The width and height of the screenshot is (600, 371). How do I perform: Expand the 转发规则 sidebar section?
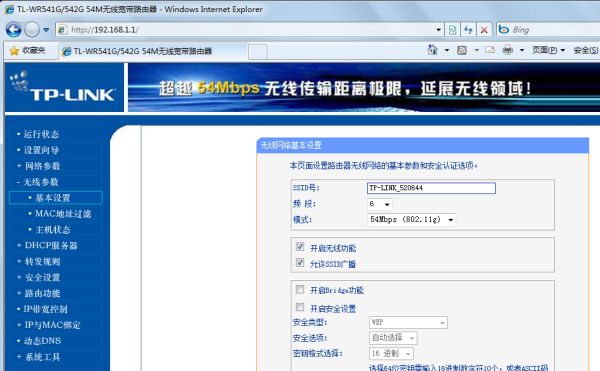(42, 262)
